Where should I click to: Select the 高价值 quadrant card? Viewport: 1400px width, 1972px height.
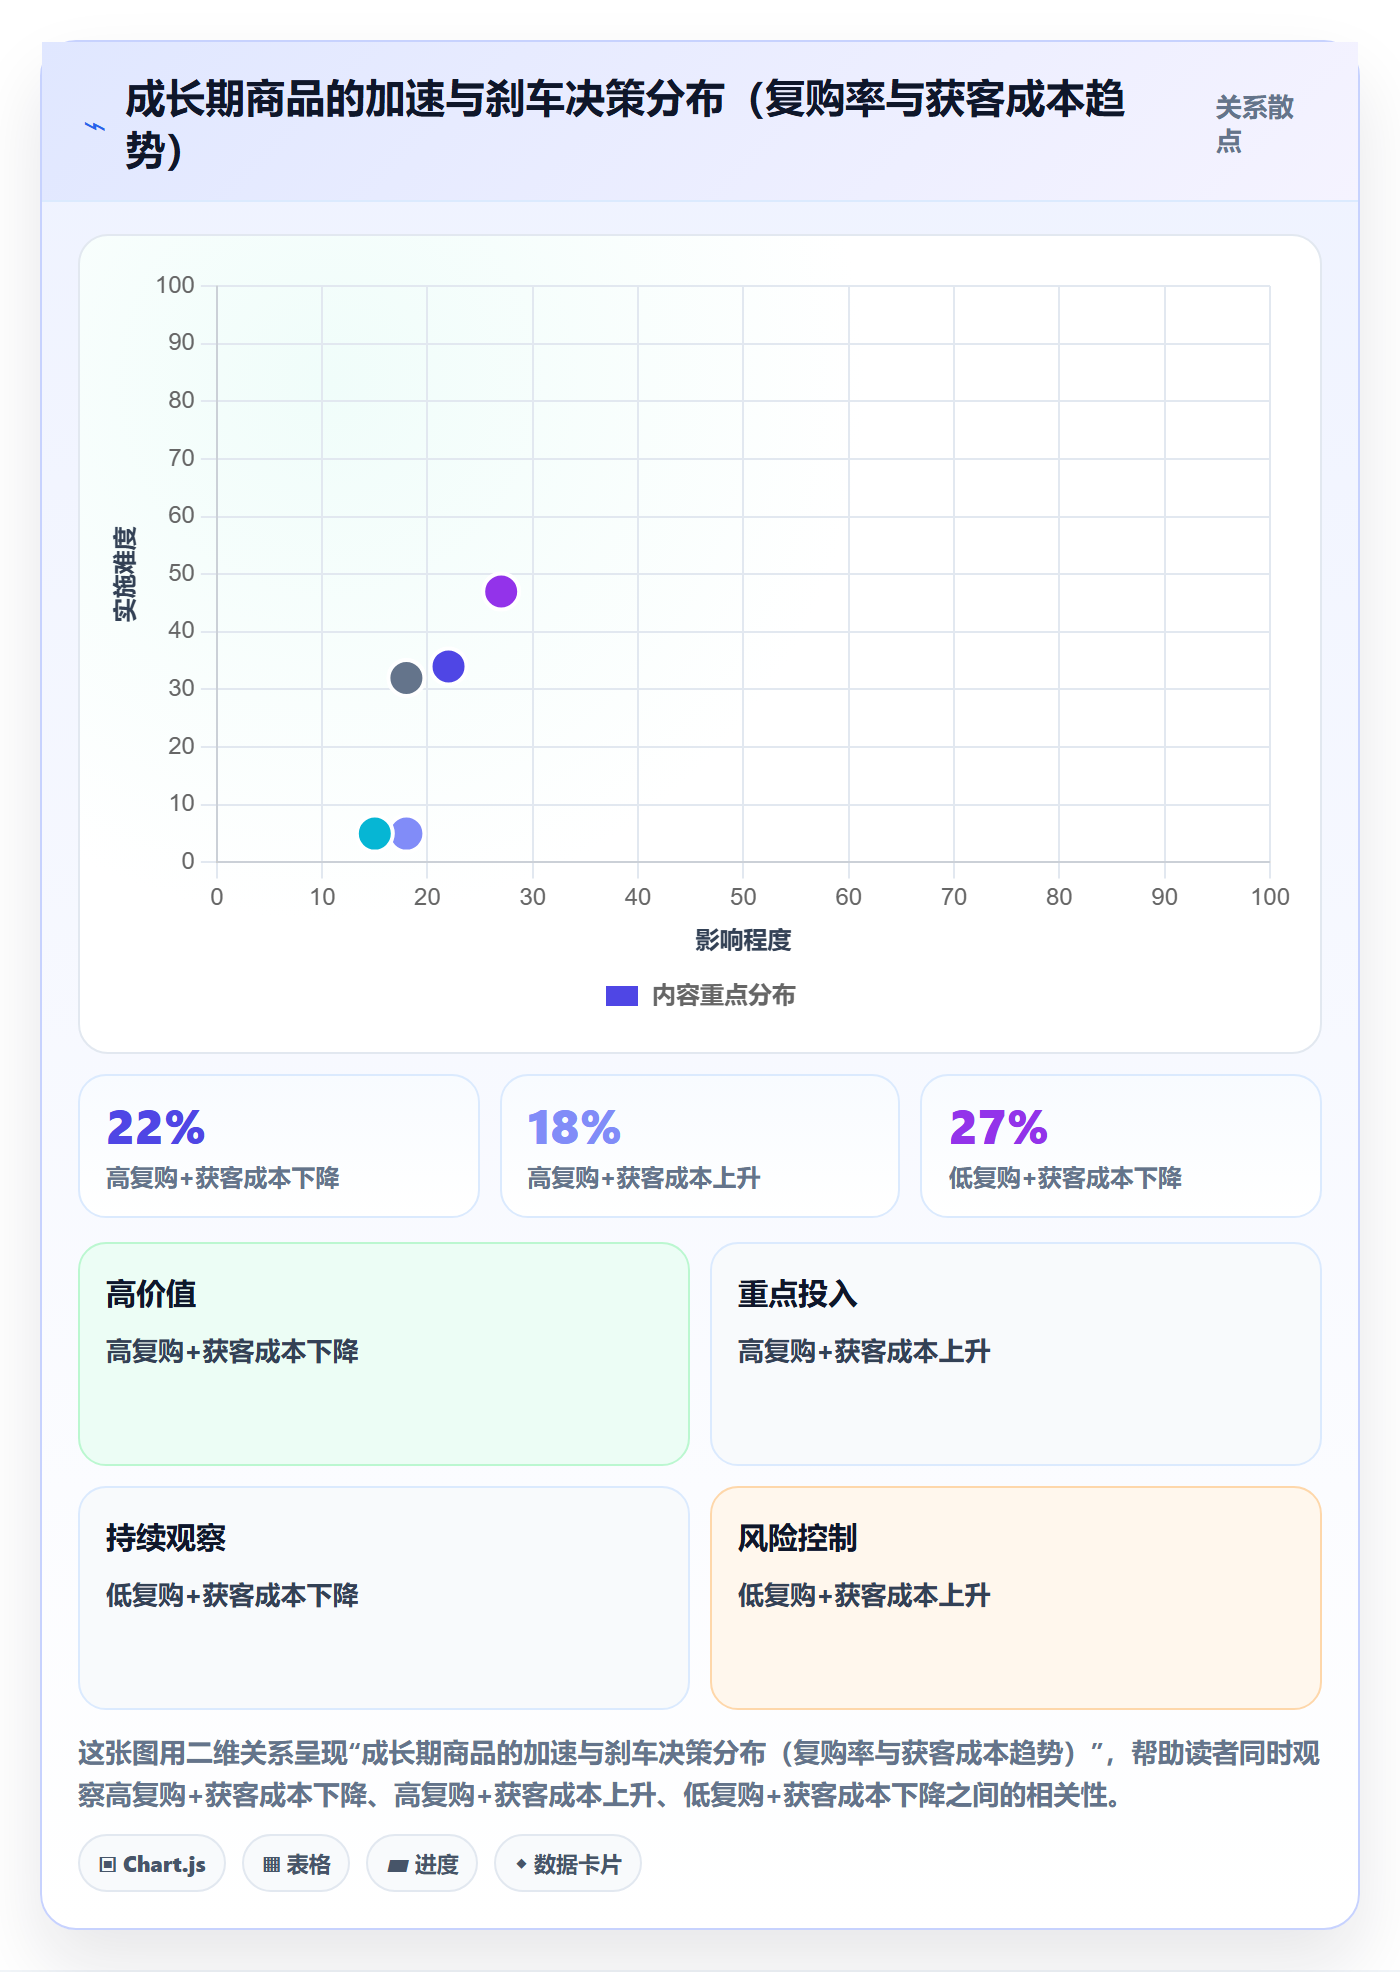(x=384, y=1354)
